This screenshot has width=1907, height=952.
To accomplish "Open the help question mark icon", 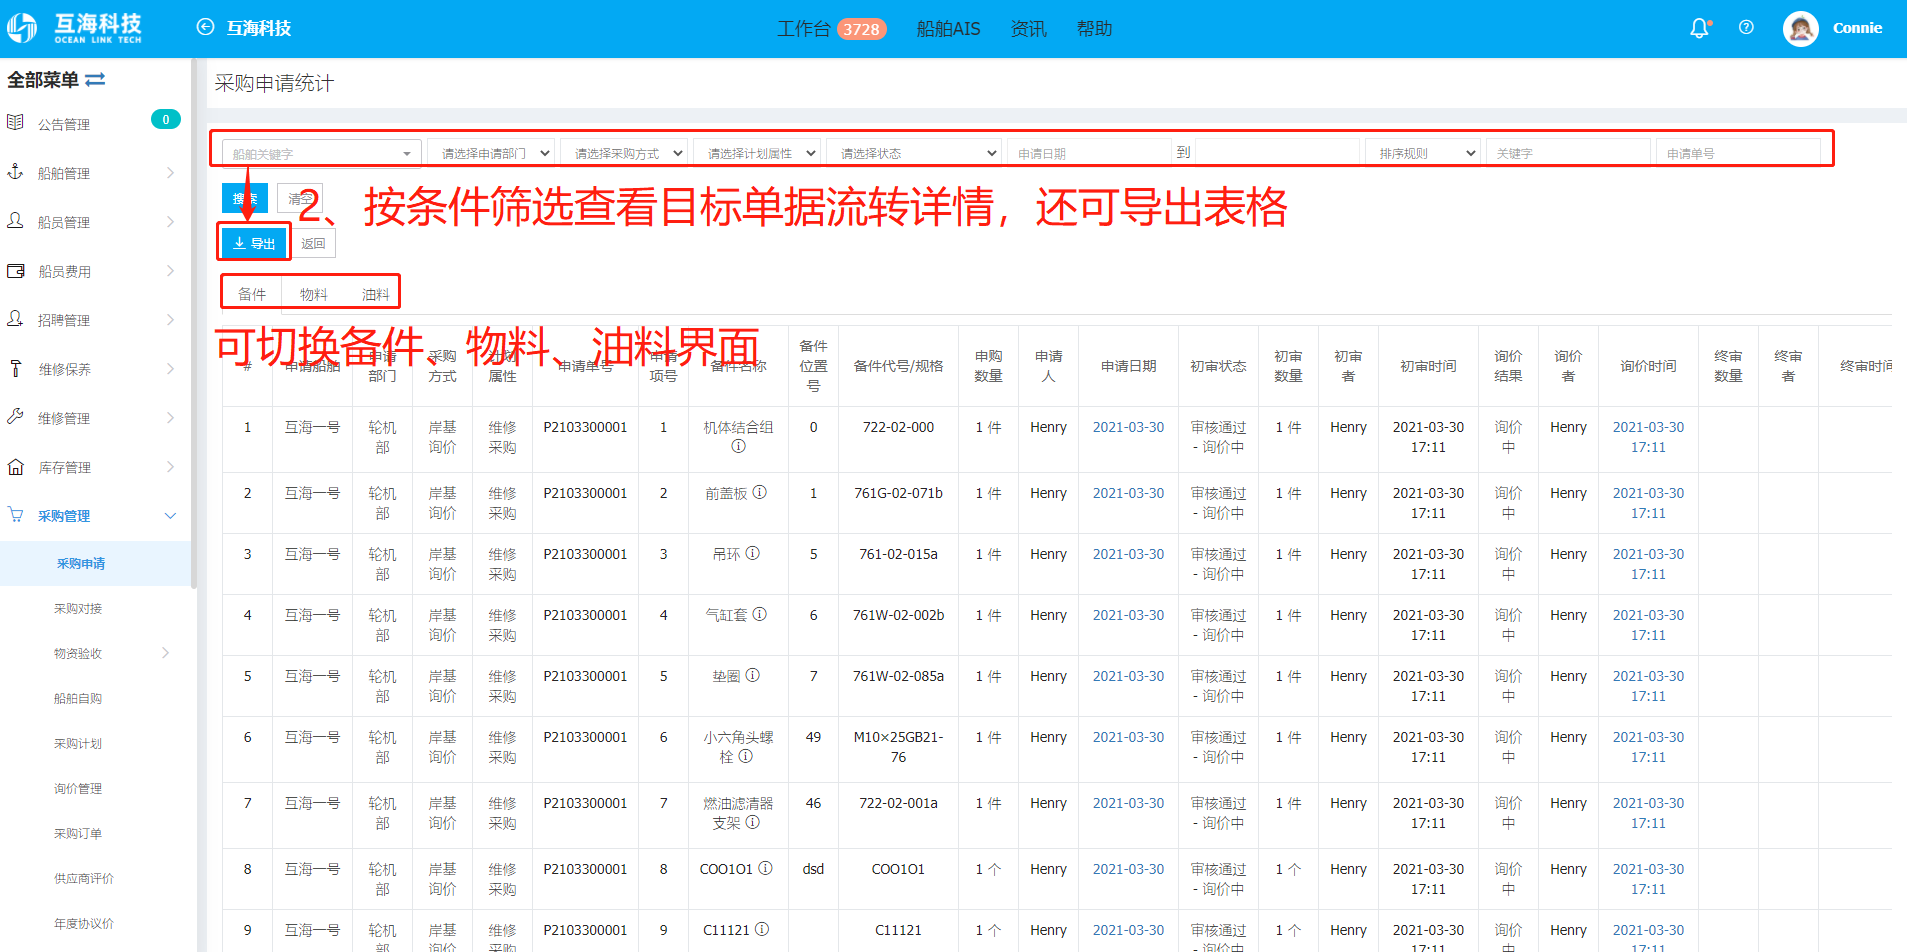I will coord(1746,28).
